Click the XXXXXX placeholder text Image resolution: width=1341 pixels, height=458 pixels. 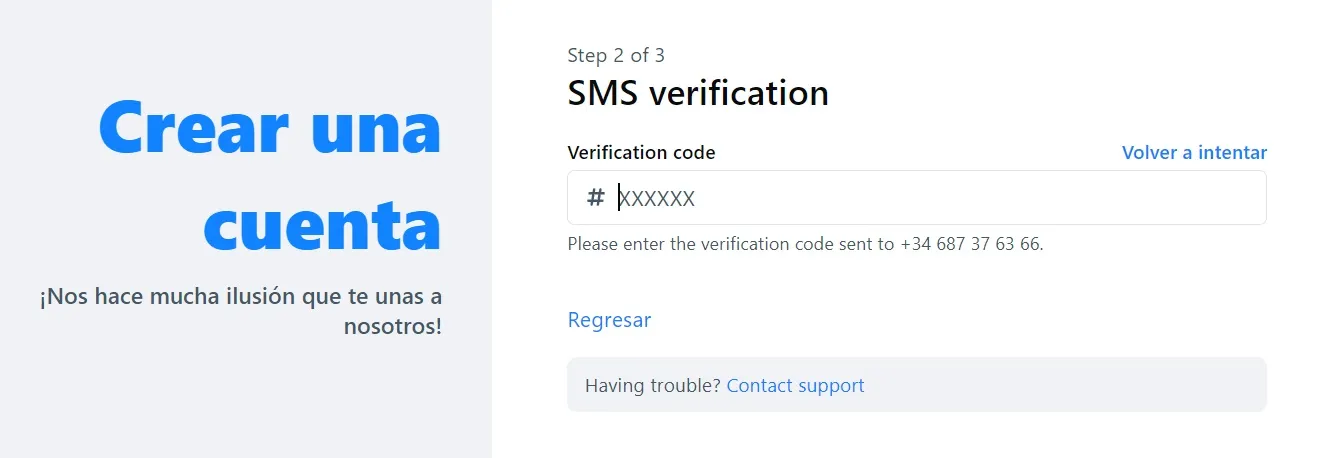point(657,199)
